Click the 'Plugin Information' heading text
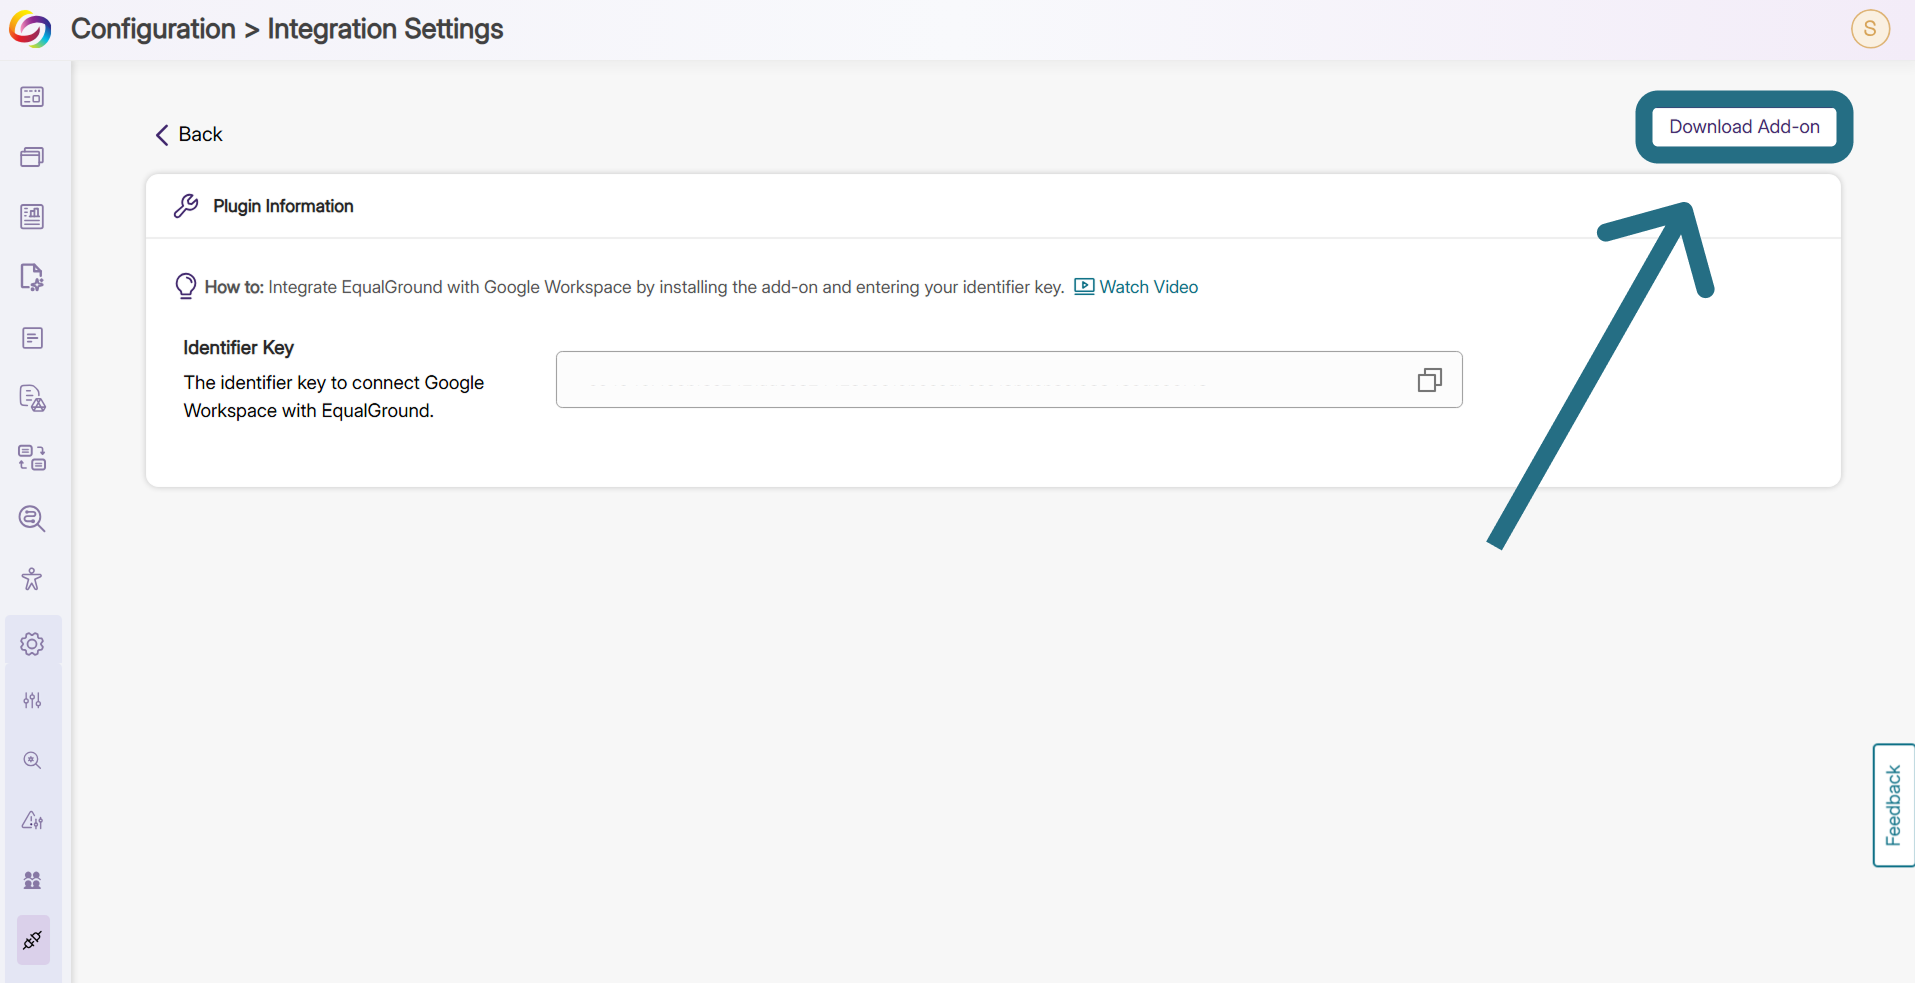Image resolution: width=1915 pixels, height=983 pixels. click(283, 206)
